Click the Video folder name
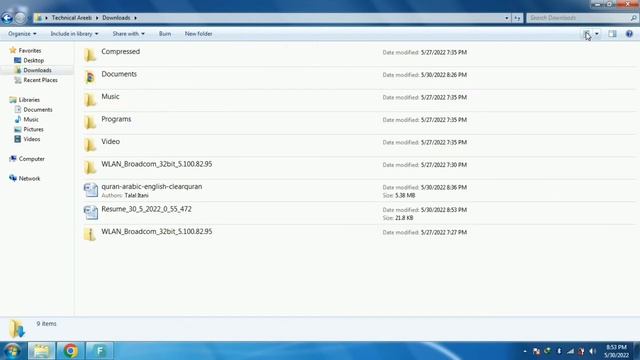 tap(111, 142)
